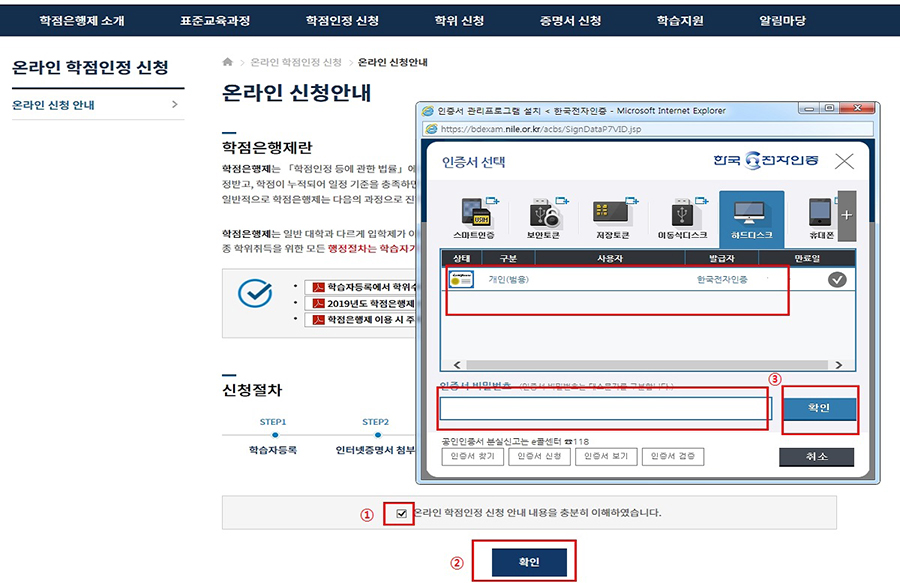Viewport: 900px width, 583px height.
Task: Click the plus button for more storage media
Action: tap(847, 216)
